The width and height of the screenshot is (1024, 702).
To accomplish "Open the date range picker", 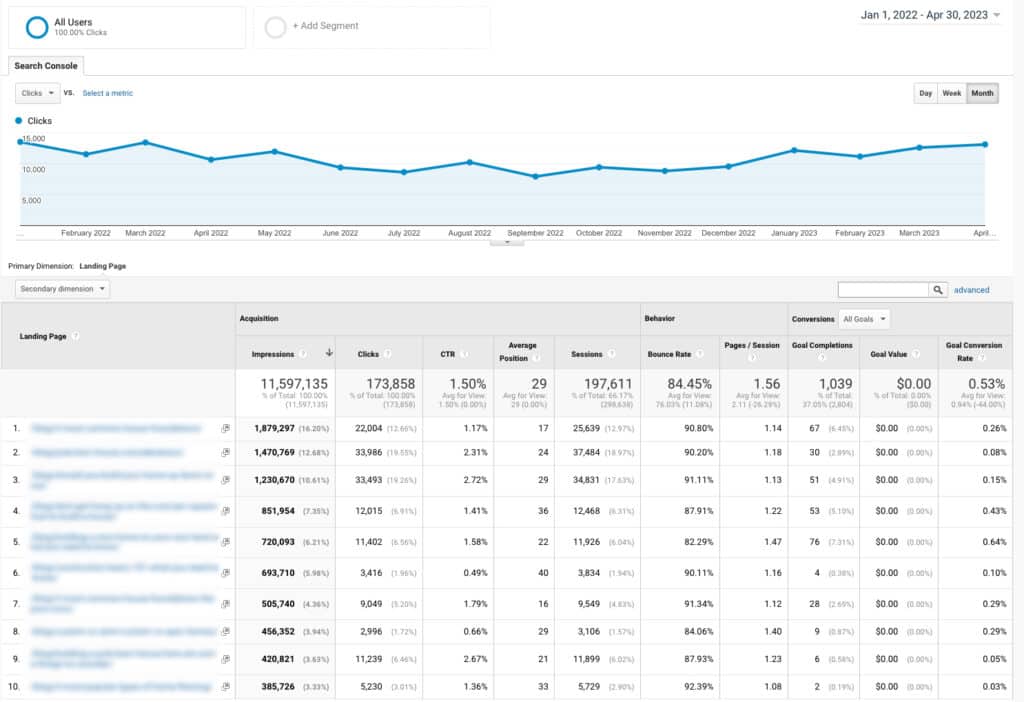I will coord(930,15).
